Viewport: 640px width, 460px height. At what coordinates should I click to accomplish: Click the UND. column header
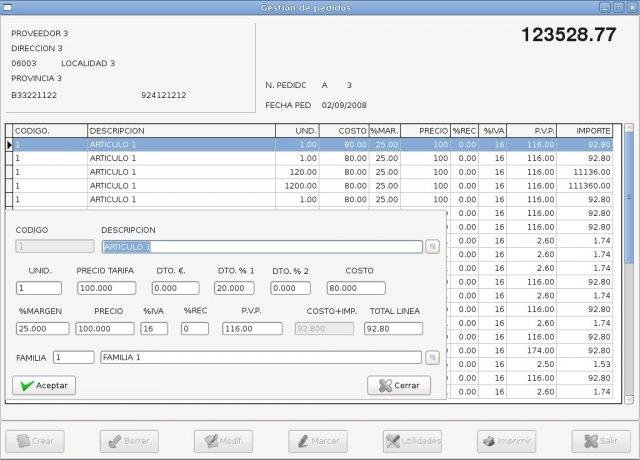pyautogui.click(x=297, y=131)
